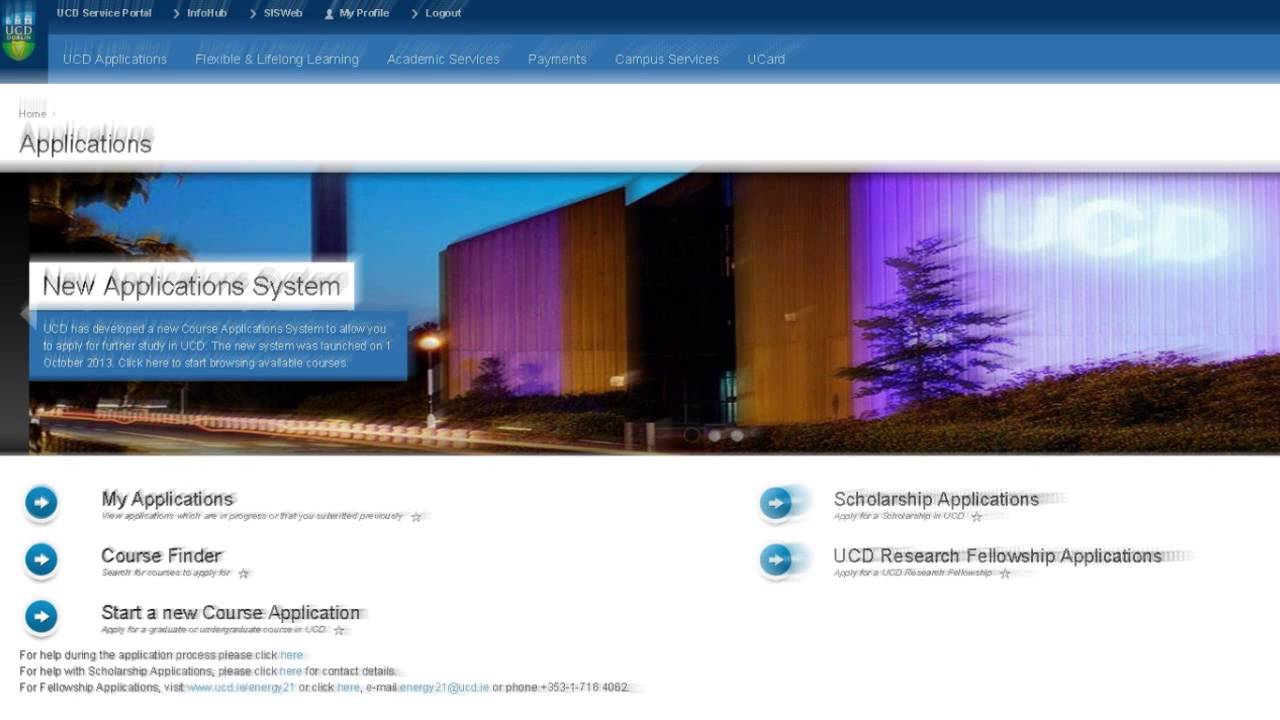Open the Campus Services menu
The width and height of the screenshot is (1280, 720).
click(667, 59)
